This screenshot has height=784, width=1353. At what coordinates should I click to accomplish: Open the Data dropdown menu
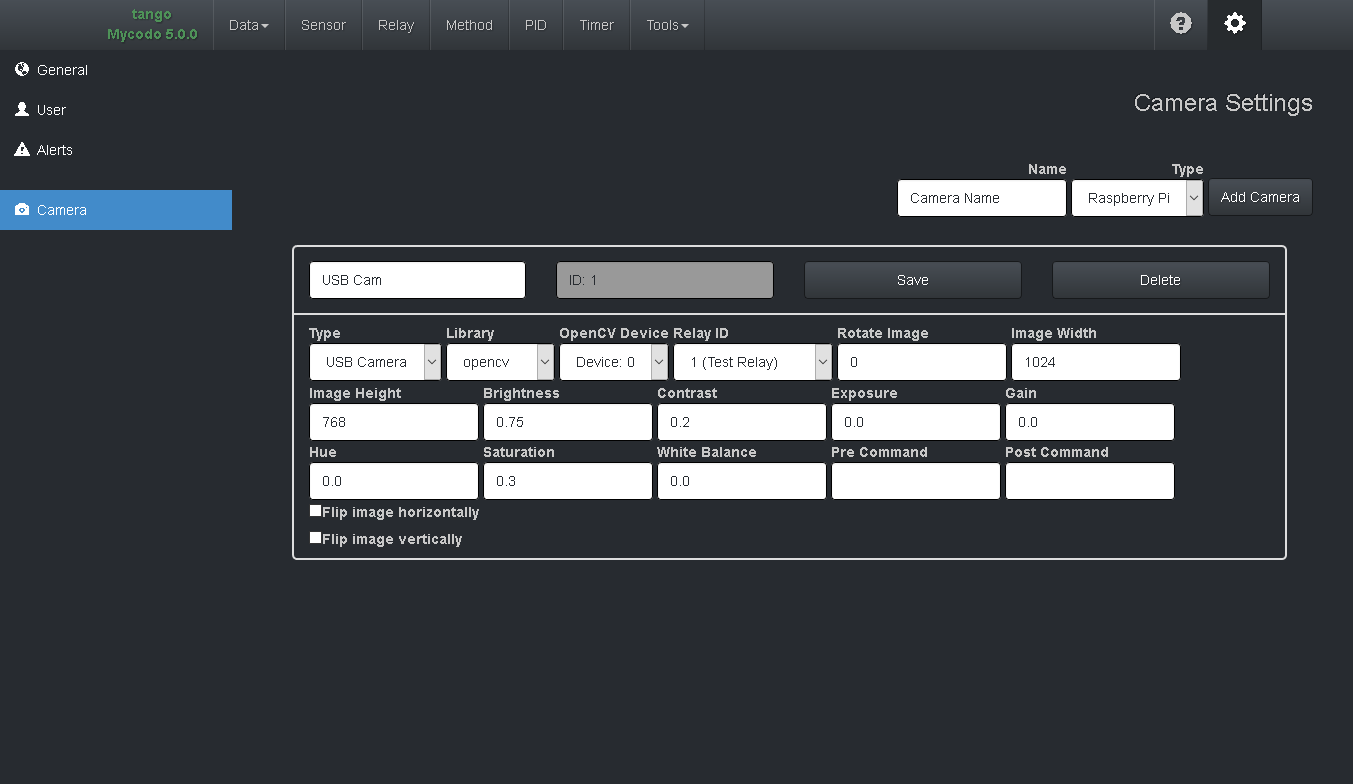[248, 24]
